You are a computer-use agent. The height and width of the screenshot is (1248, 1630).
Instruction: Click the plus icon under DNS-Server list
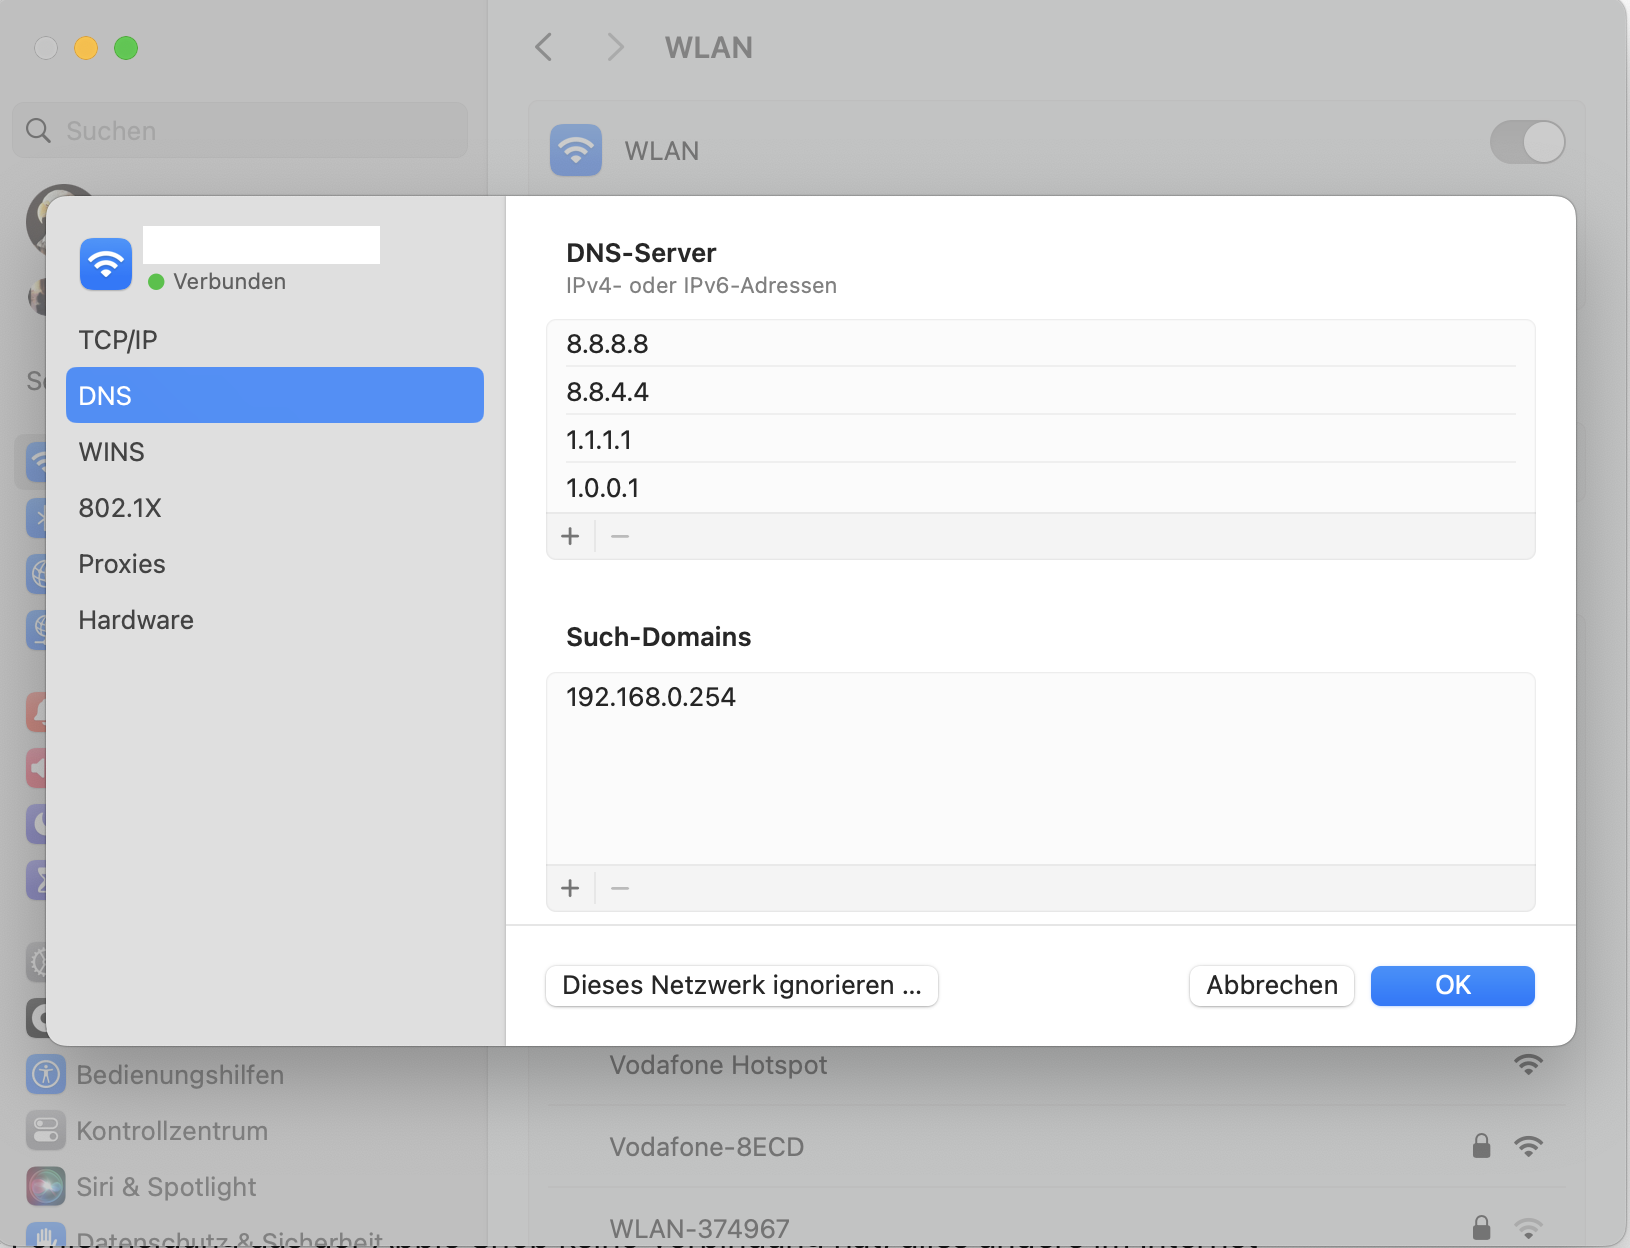coord(570,537)
